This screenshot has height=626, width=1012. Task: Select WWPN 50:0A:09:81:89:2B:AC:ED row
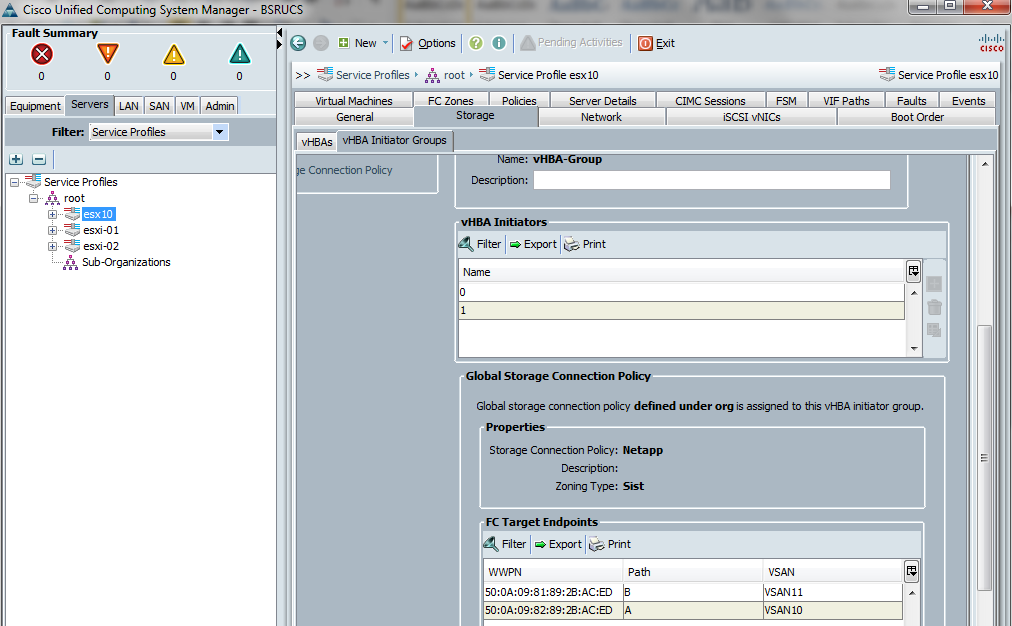693,592
